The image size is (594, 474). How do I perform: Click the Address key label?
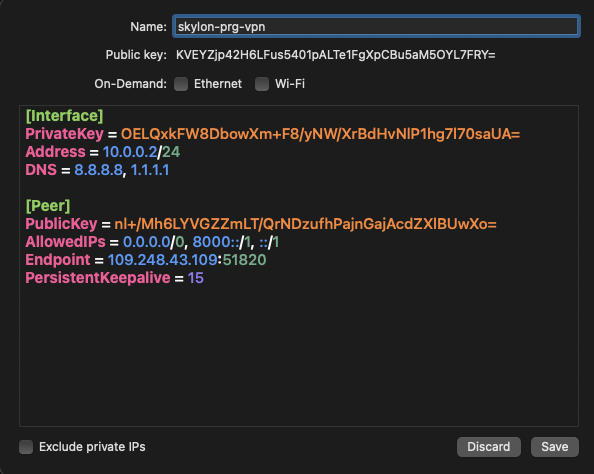[55, 152]
